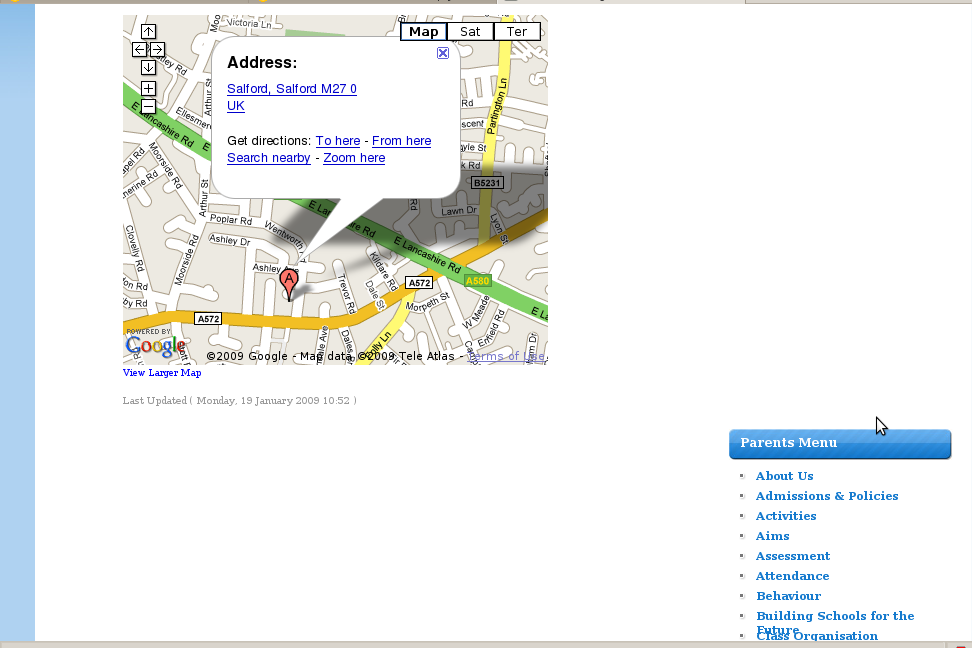Click Search nearby link
Screen dimensions: 972x648
(x=268, y=158)
